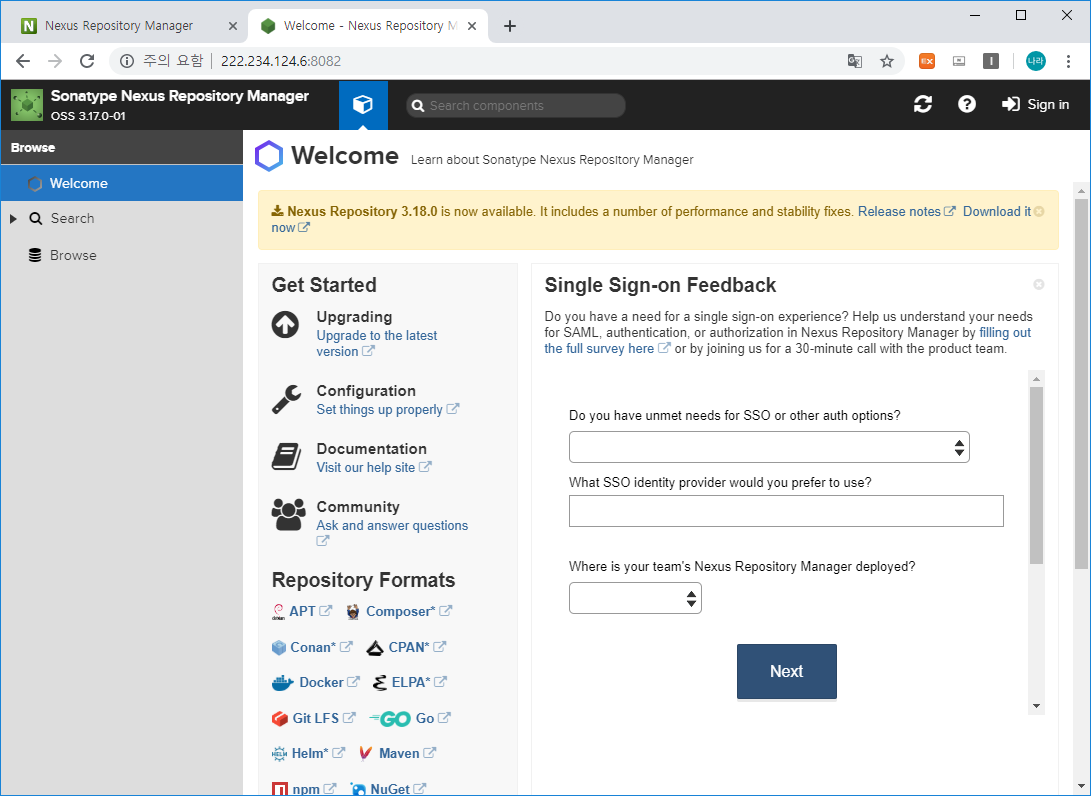1091x796 pixels.
Task: Close the Welcome - Nexus Repository tab
Action: point(472,26)
